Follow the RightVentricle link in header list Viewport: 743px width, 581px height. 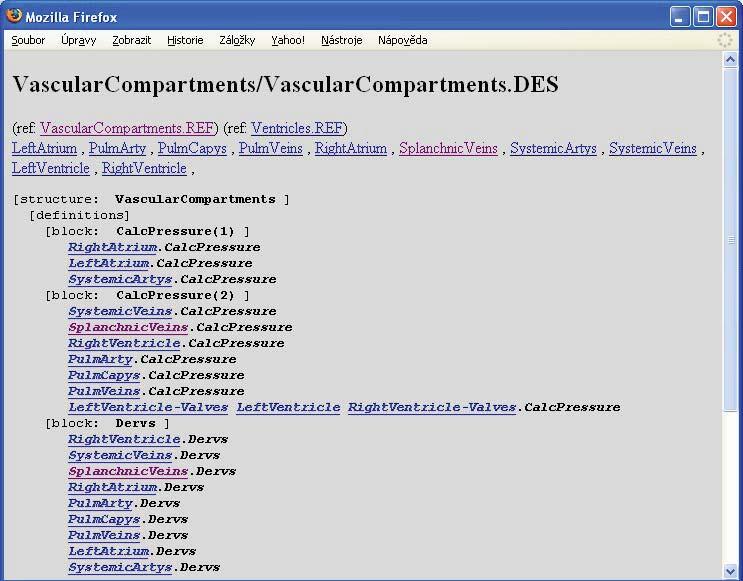coord(145,168)
